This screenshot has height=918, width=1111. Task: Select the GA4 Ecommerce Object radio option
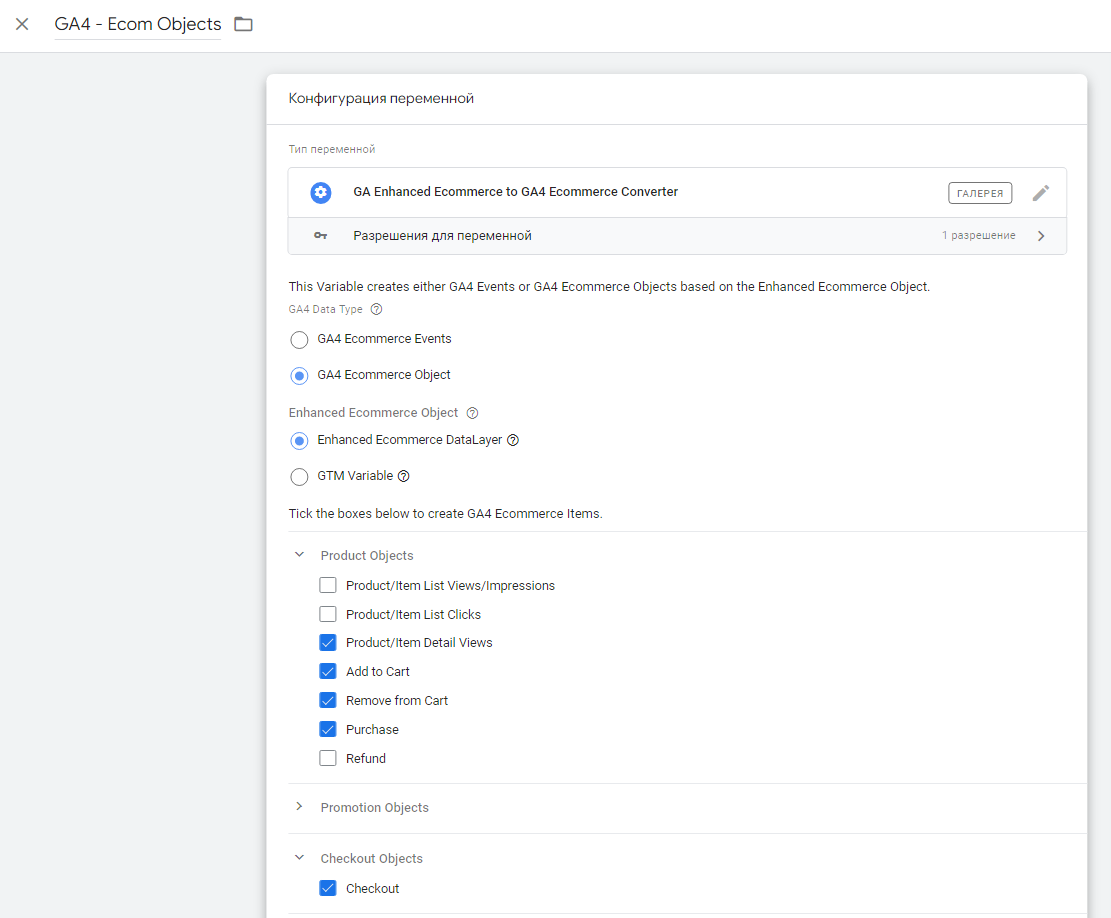click(x=299, y=375)
